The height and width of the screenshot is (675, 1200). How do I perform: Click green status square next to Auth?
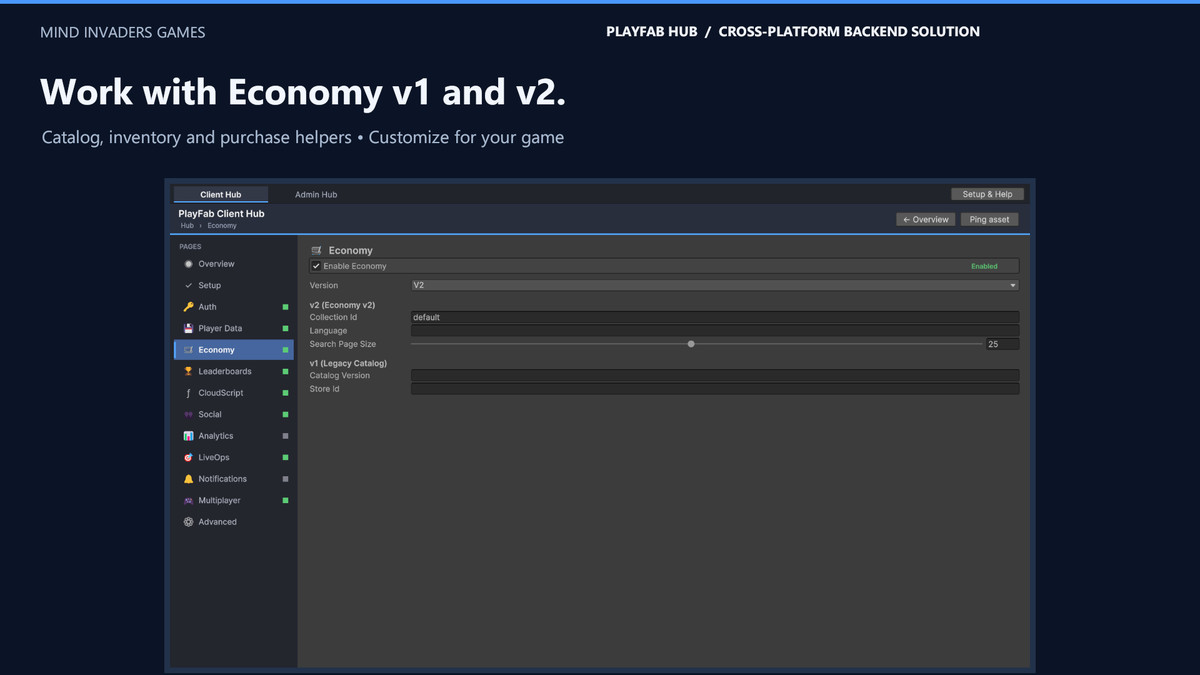pos(285,307)
